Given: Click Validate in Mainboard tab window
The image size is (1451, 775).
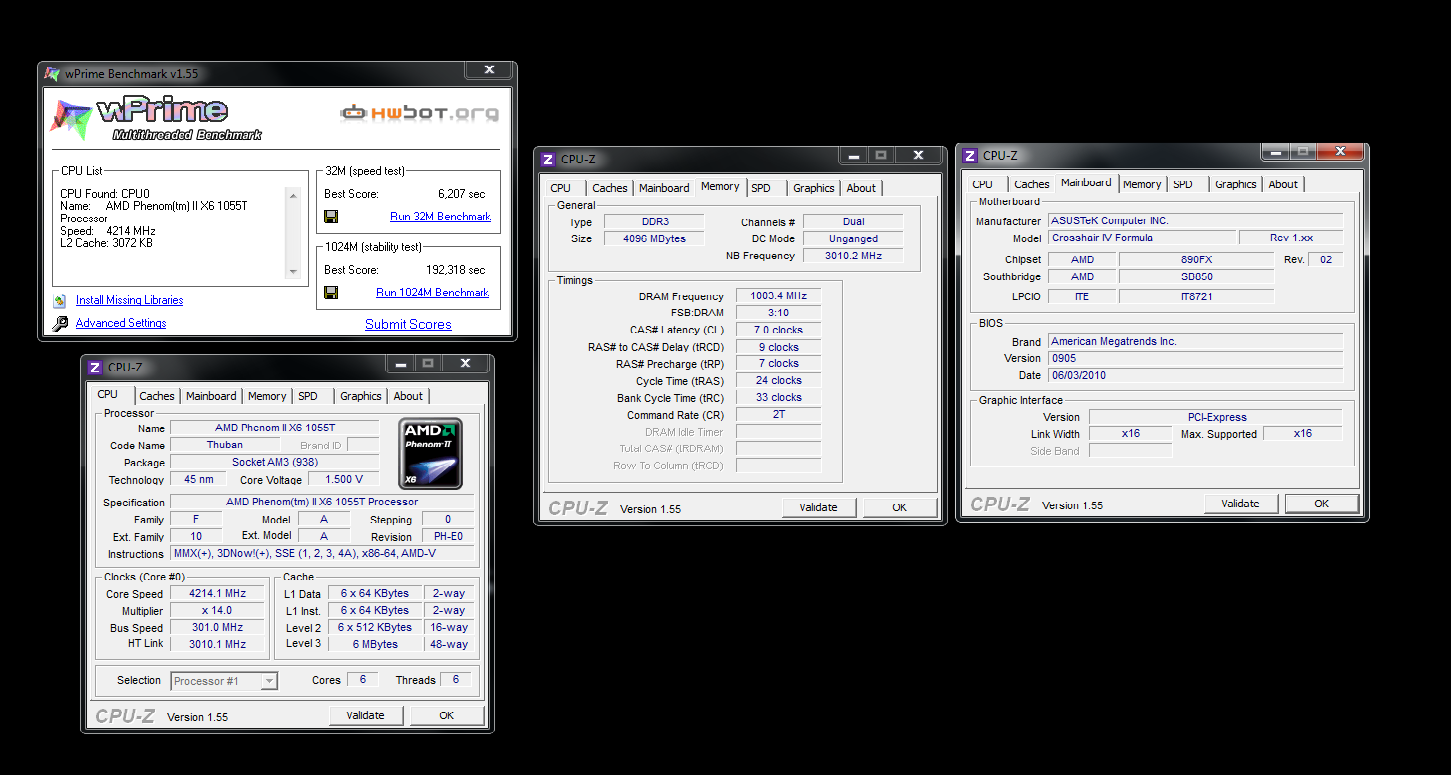Looking at the screenshot, I should pos(1240,503).
